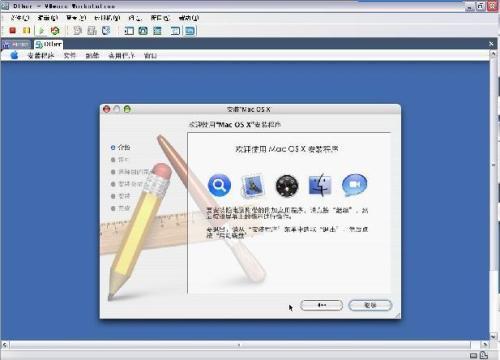Open the VMware 帮助 (Help) menu
The image size is (500, 360).
click(x=189, y=18)
